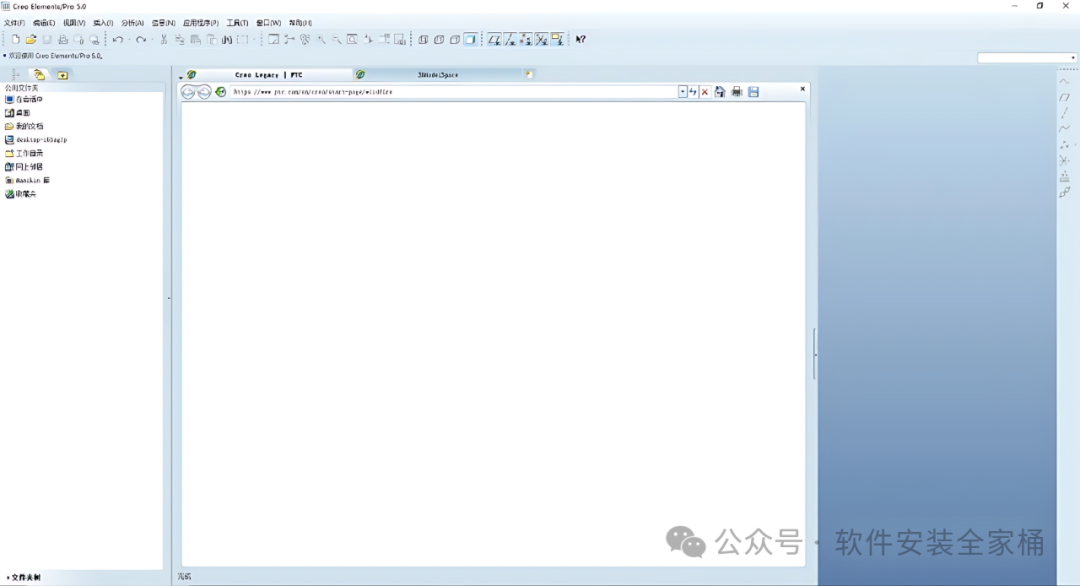
Task: Select the datum point tool on right toolbar
Action: (1064, 145)
